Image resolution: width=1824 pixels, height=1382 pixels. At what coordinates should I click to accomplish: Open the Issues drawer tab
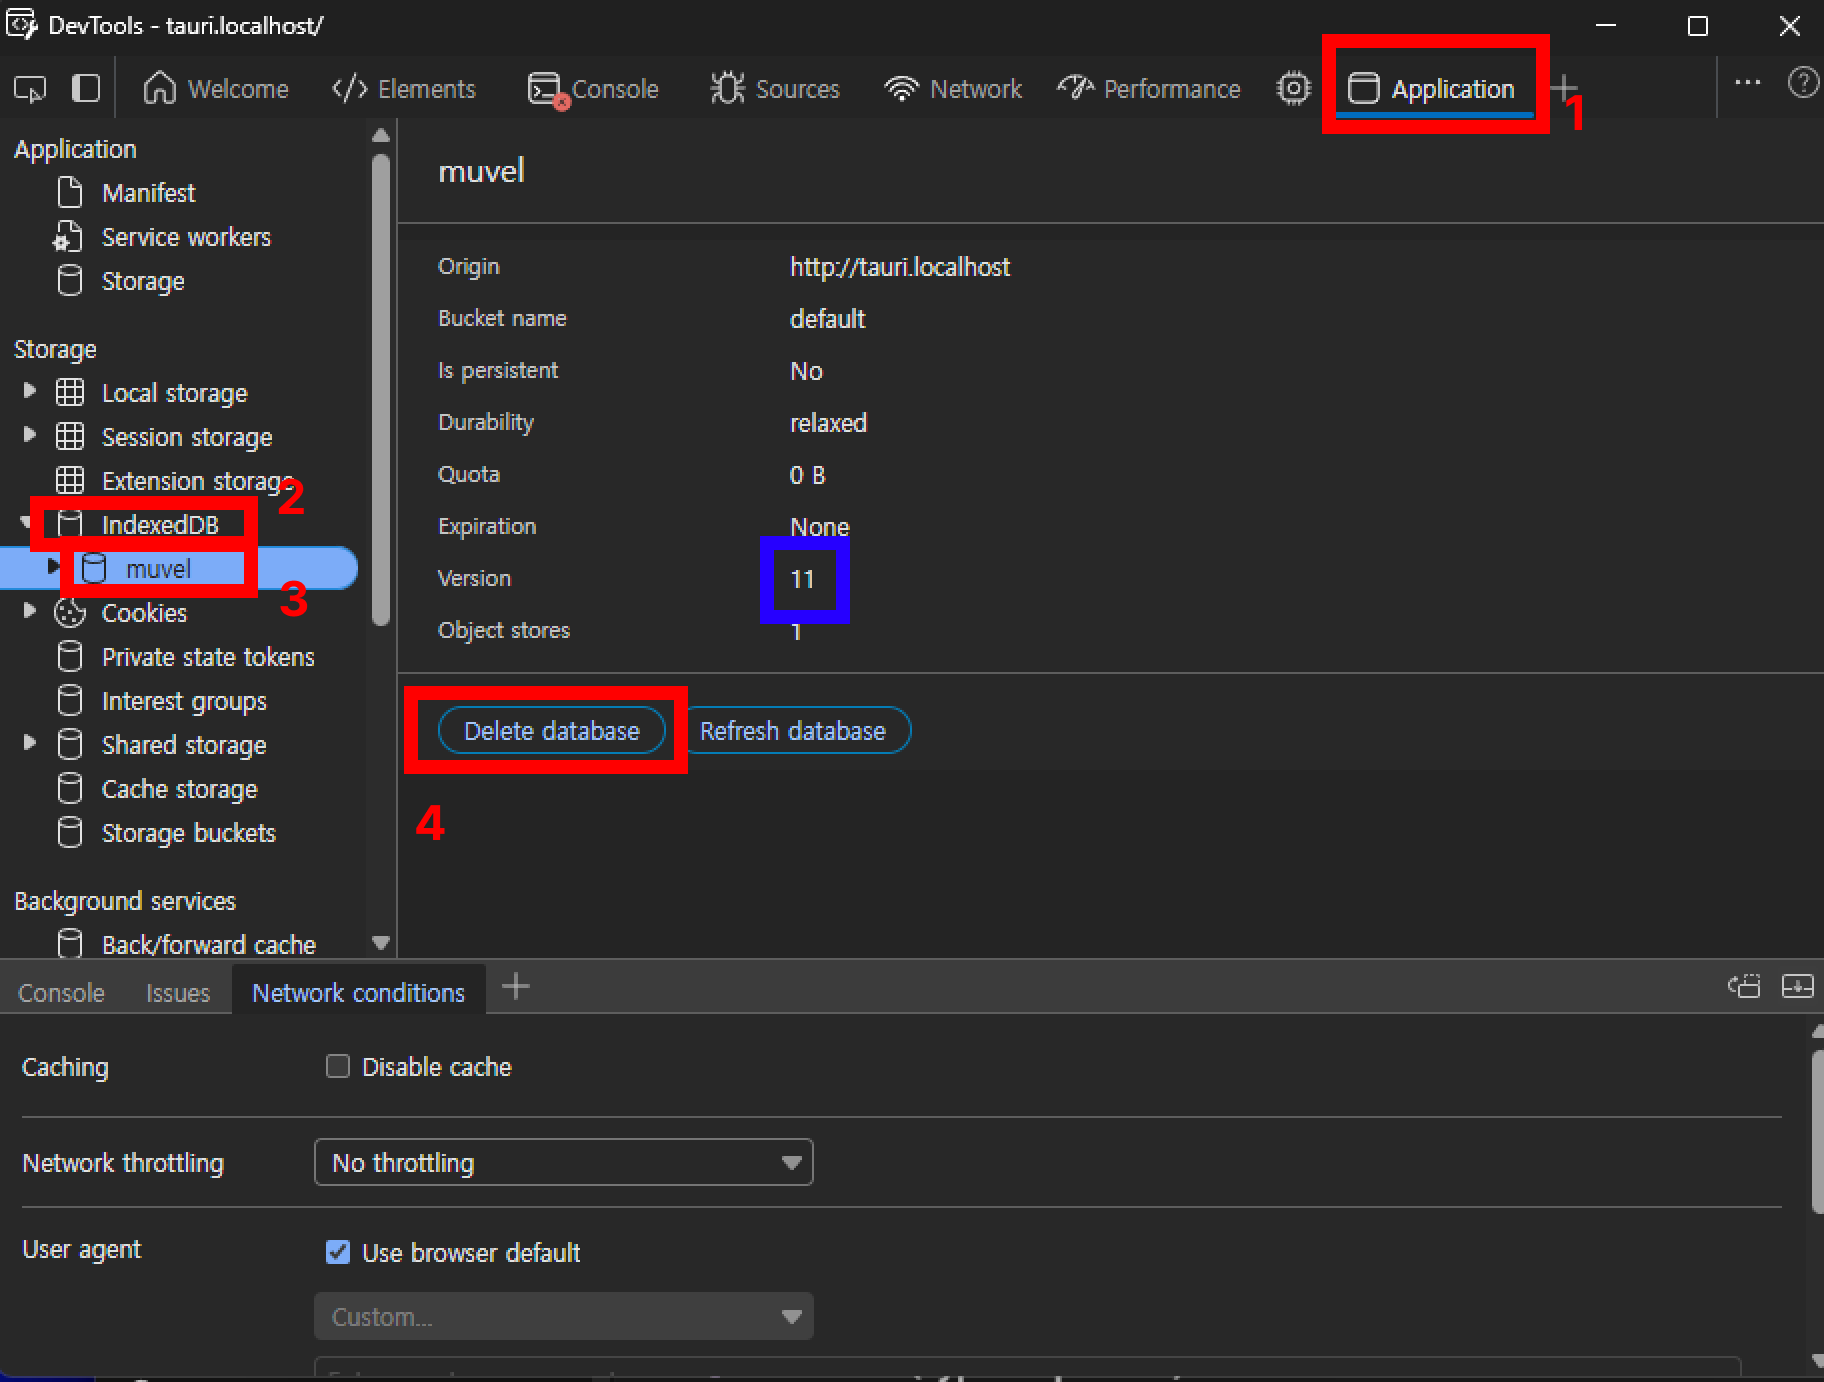177,993
